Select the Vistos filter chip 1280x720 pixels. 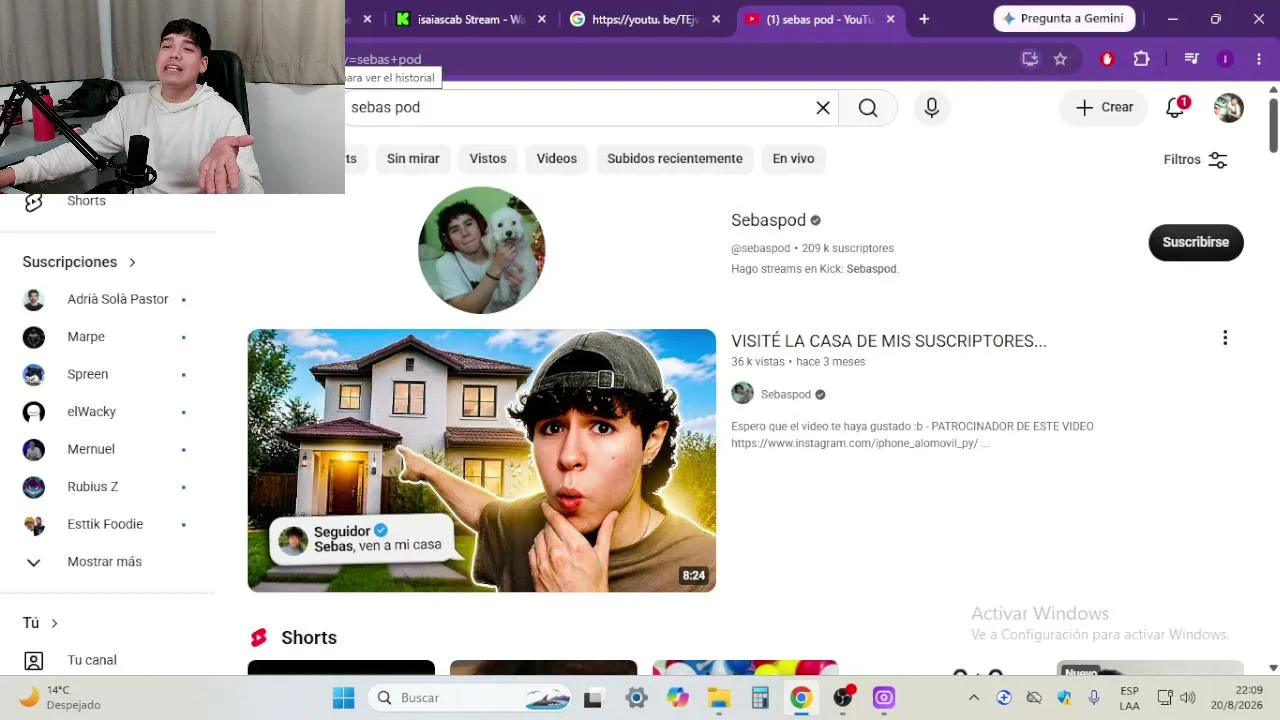pos(488,159)
